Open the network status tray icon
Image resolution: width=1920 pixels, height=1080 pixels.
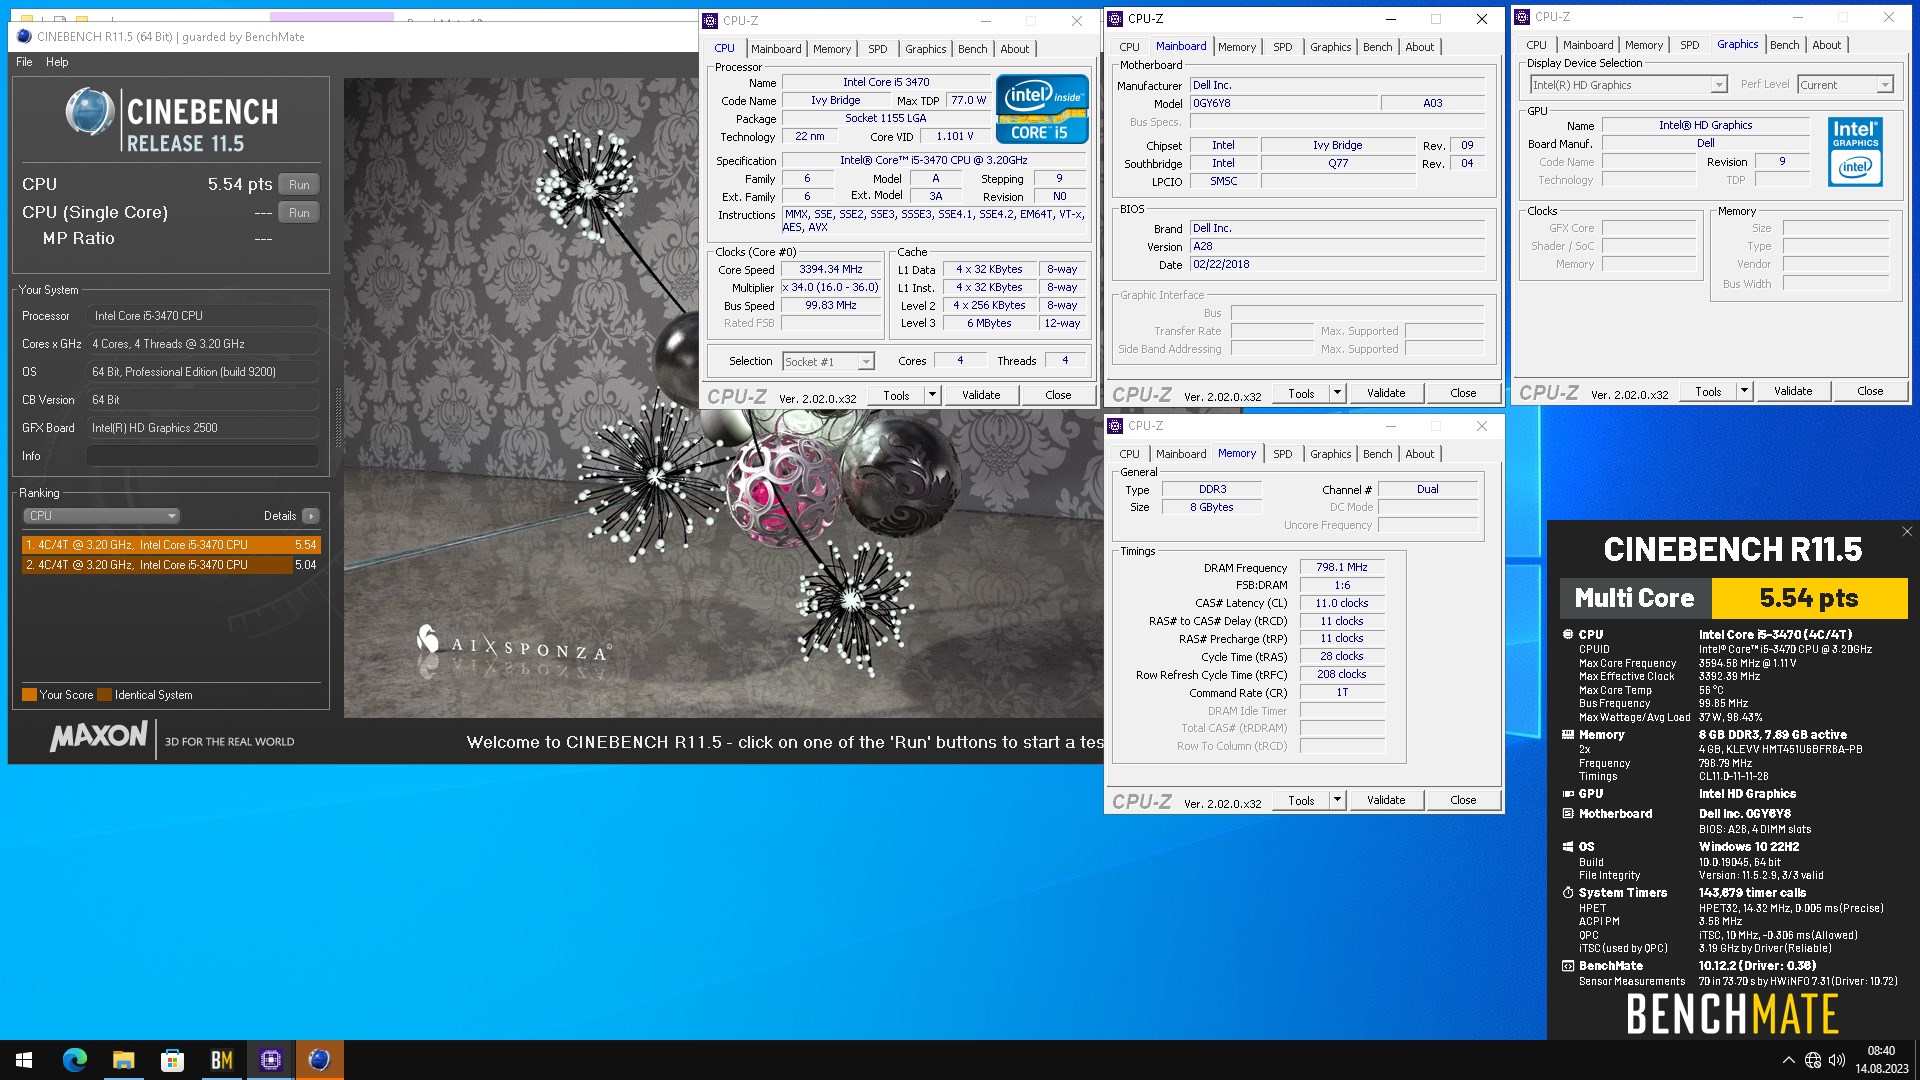pos(1813,1060)
